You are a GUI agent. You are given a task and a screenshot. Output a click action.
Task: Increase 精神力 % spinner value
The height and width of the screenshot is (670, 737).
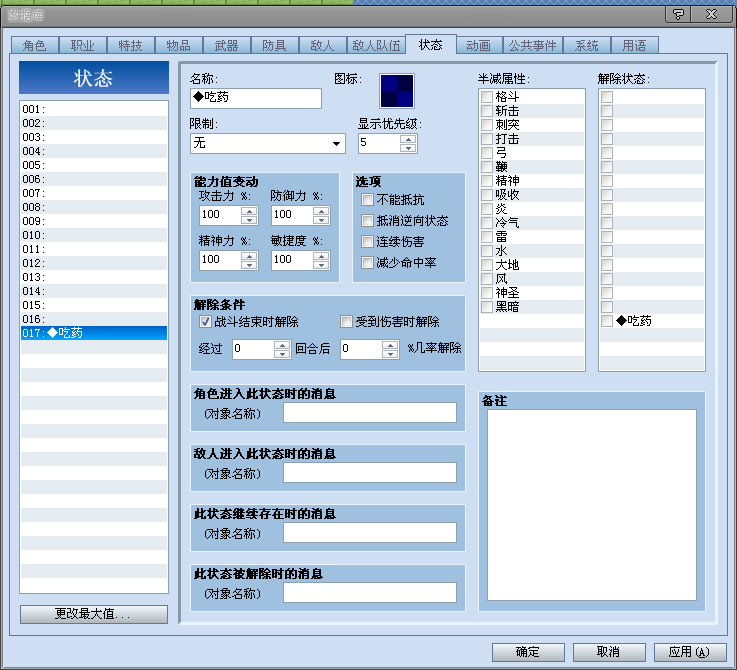[249, 256]
